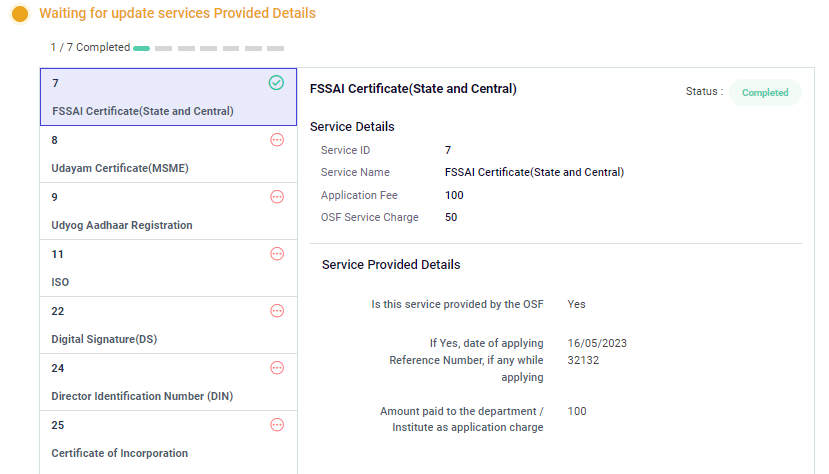Viewport: 829px width, 474px height.
Task: Click pending icon for Digital Signature(DS)
Action: tap(277, 311)
